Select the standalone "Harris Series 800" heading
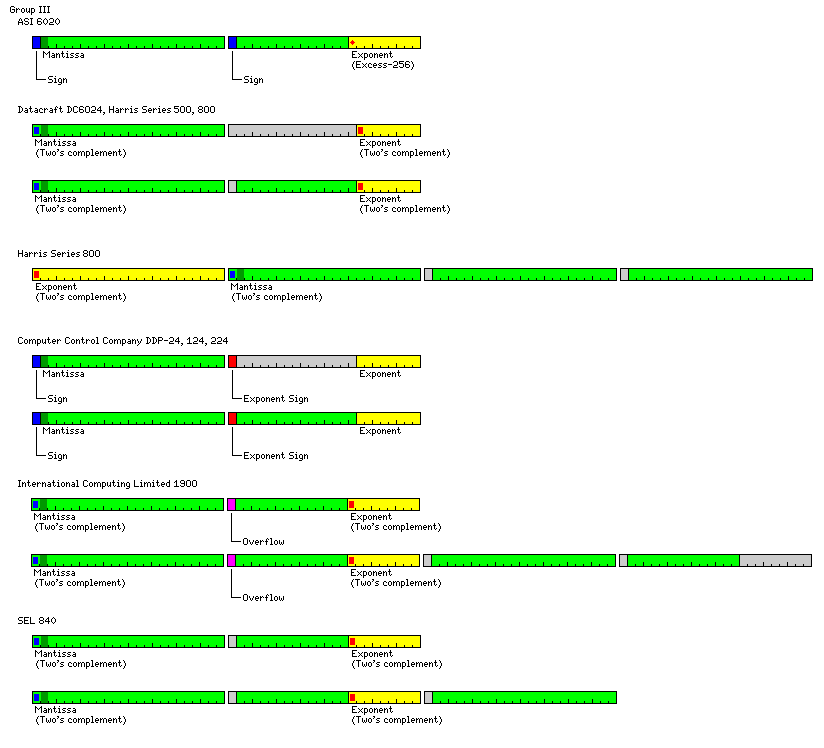This screenshot has height=748, width=824. [x=59, y=253]
